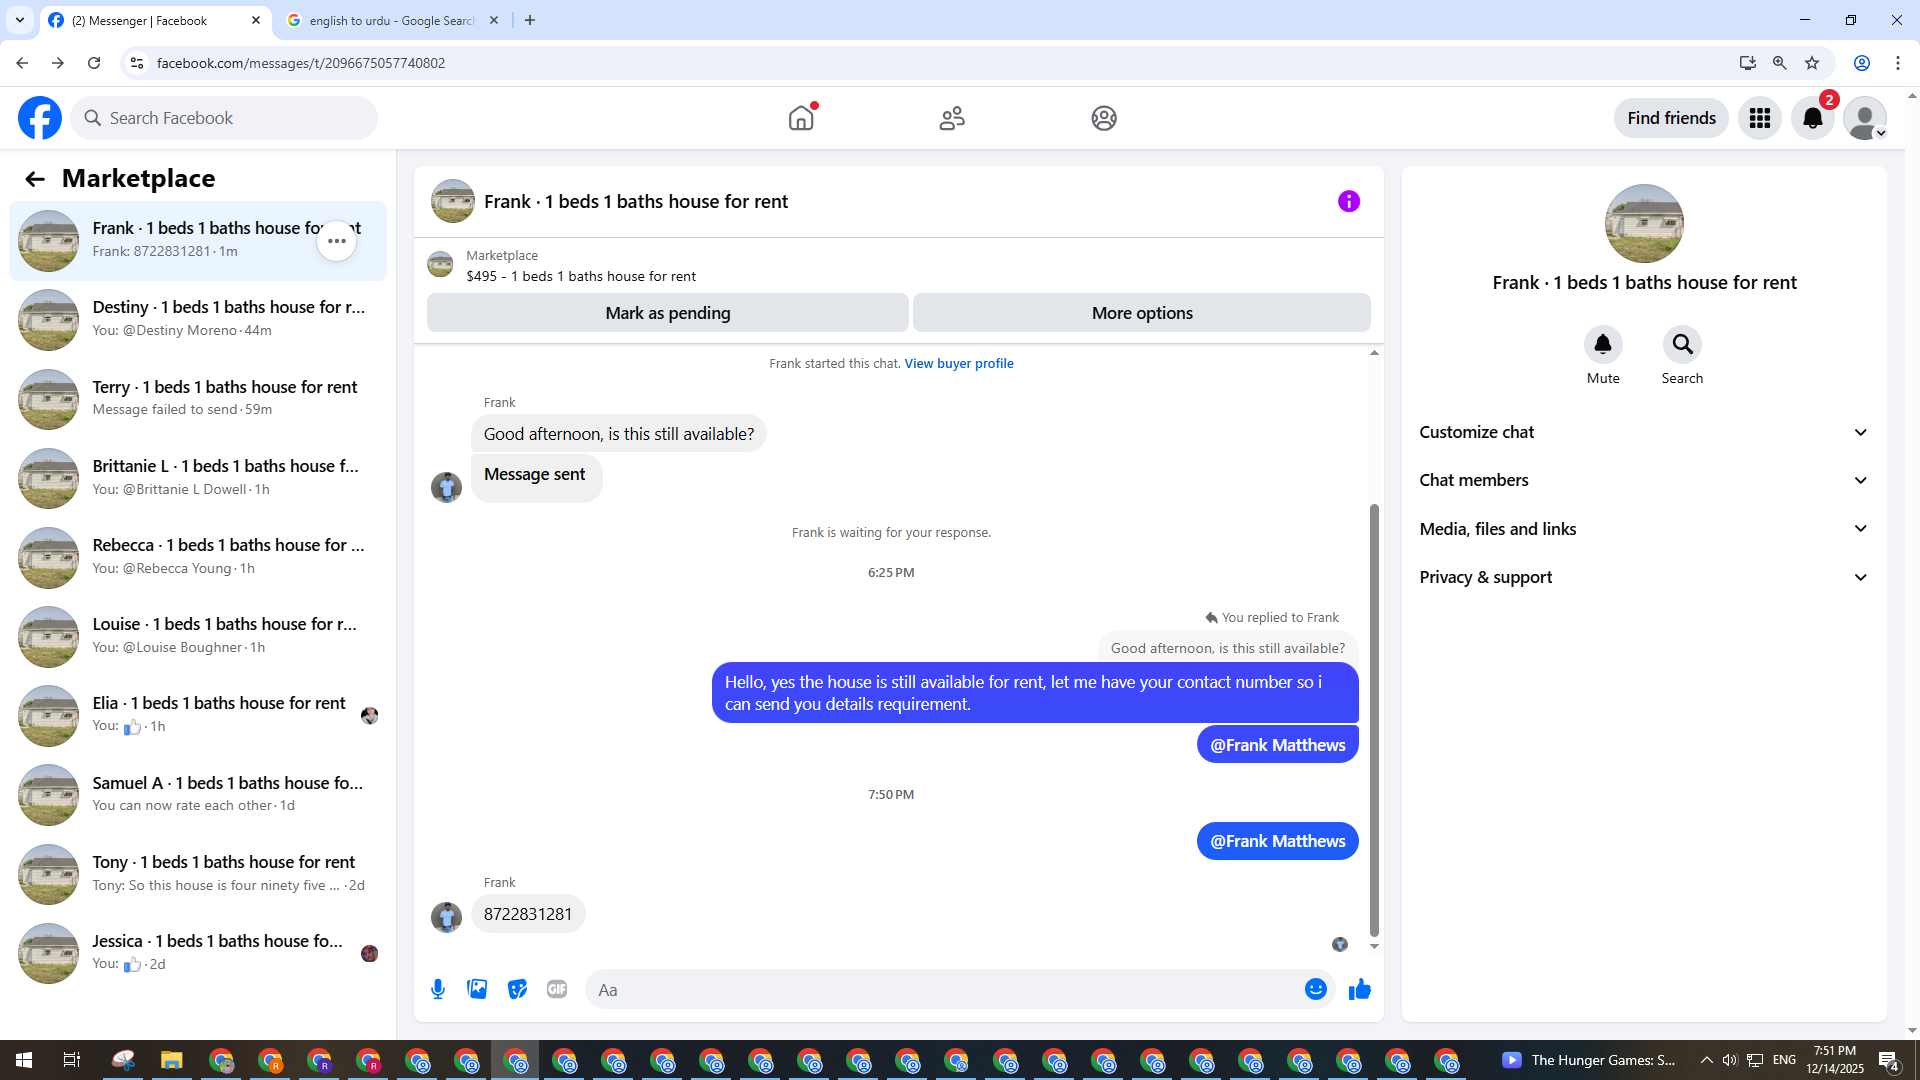Screen dimensions: 1920x1080
Task: Open the sticker picker icon
Action: click(x=517, y=989)
